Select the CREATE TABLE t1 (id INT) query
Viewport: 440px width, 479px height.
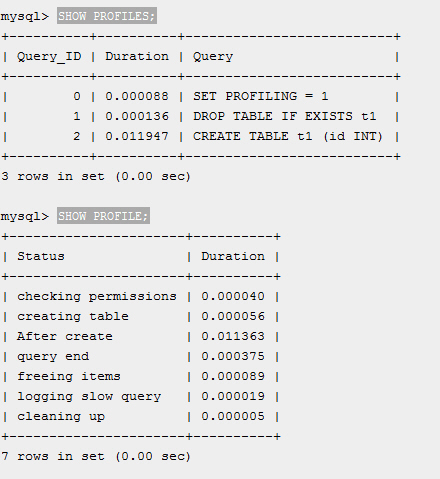[x=288, y=136]
